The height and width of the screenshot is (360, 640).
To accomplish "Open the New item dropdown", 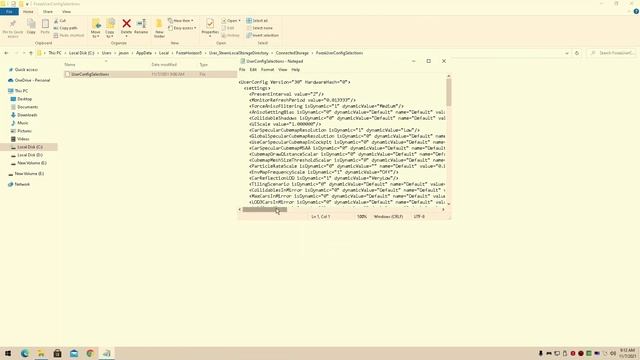I will click(x=181, y=20).
